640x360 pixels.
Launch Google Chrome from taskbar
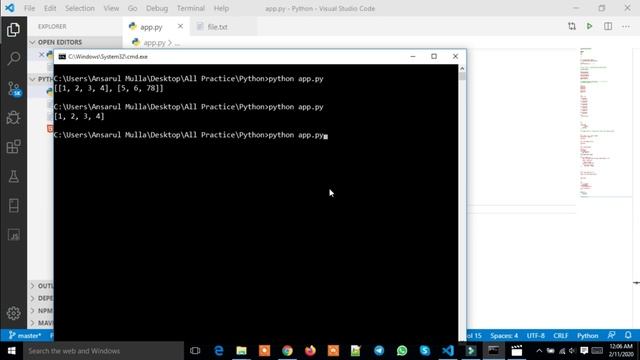(x=287, y=351)
